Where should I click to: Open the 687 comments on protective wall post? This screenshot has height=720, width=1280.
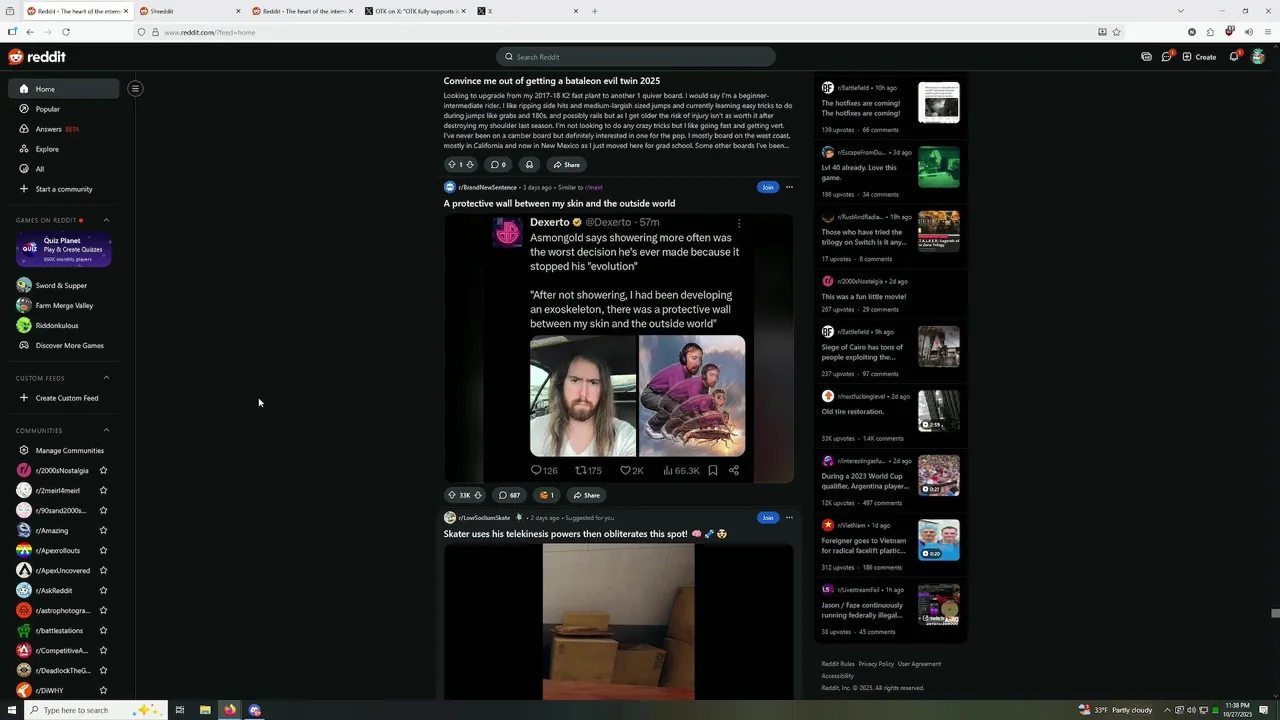[x=509, y=495]
